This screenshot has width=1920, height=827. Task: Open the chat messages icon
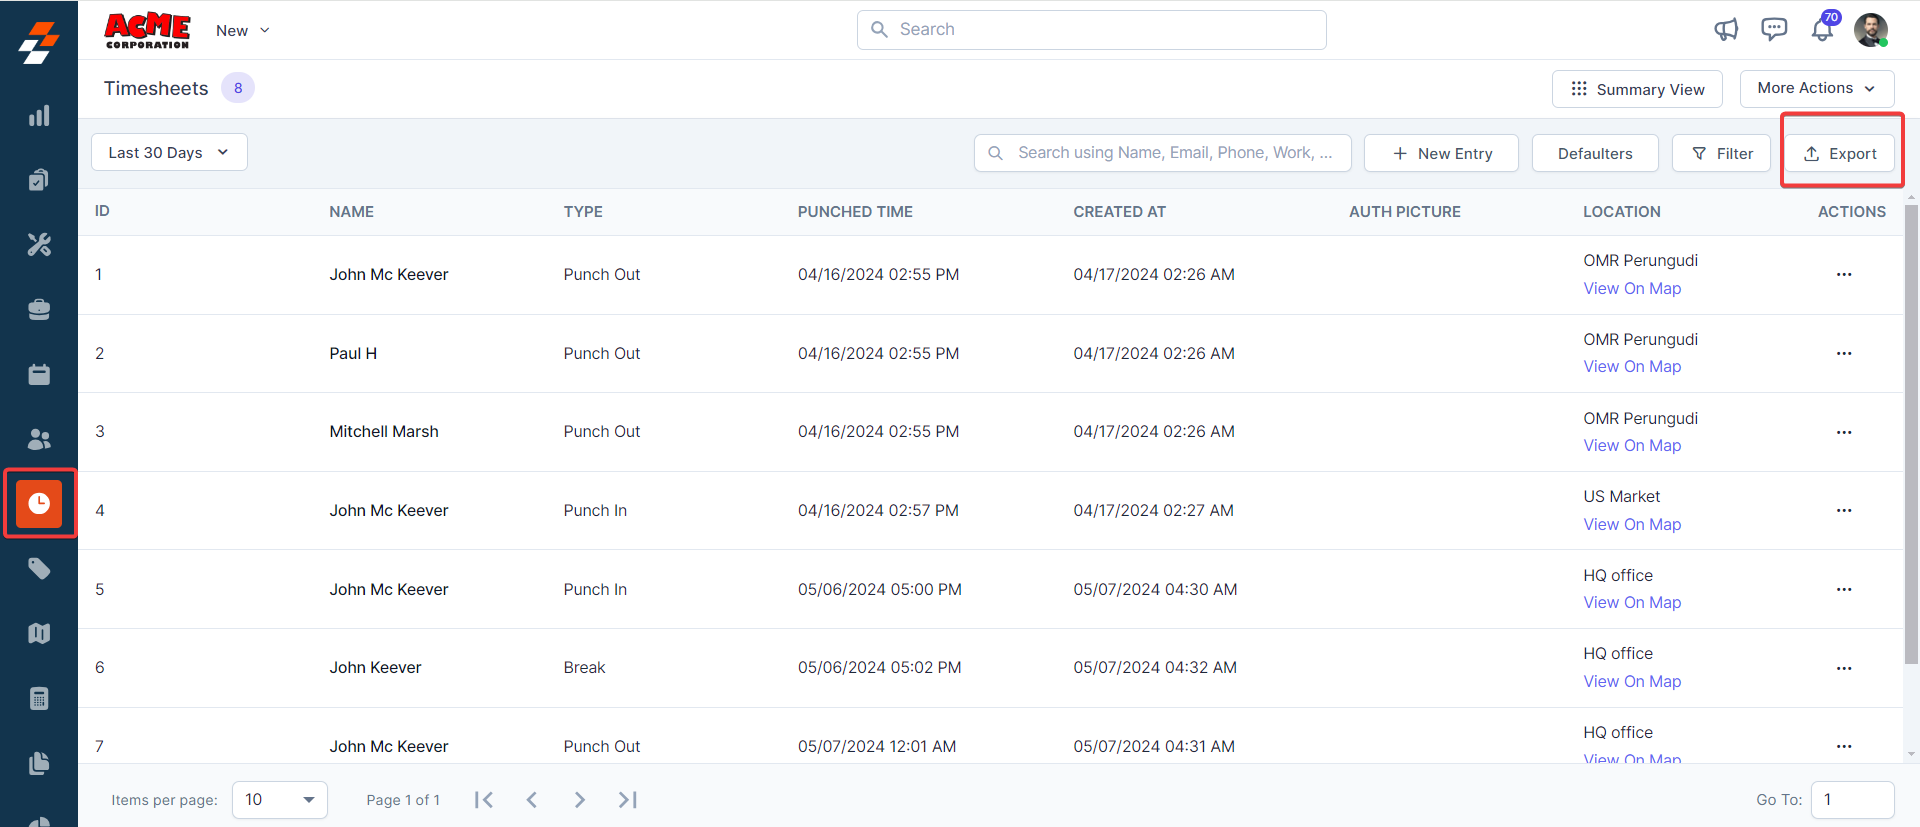click(1774, 30)
